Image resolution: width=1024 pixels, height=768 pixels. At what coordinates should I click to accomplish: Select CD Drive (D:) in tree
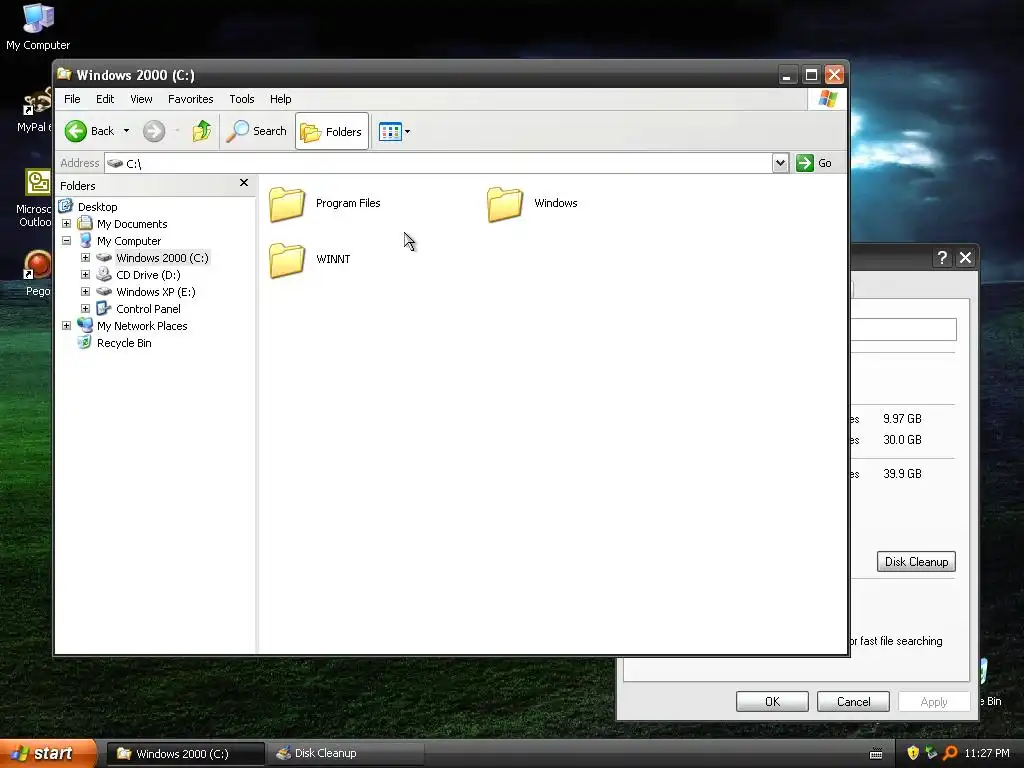coord(148,275)
